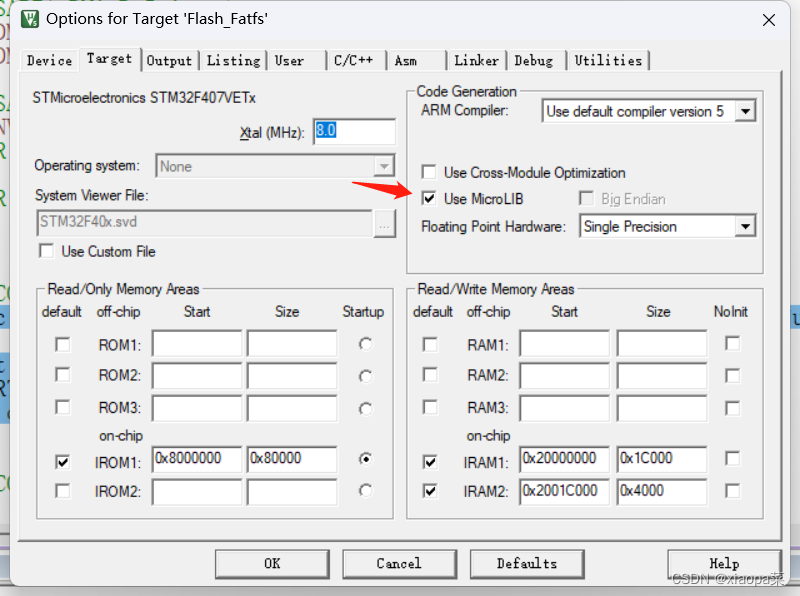Uncheck the IROM1 default checkbox

(62, 462)
